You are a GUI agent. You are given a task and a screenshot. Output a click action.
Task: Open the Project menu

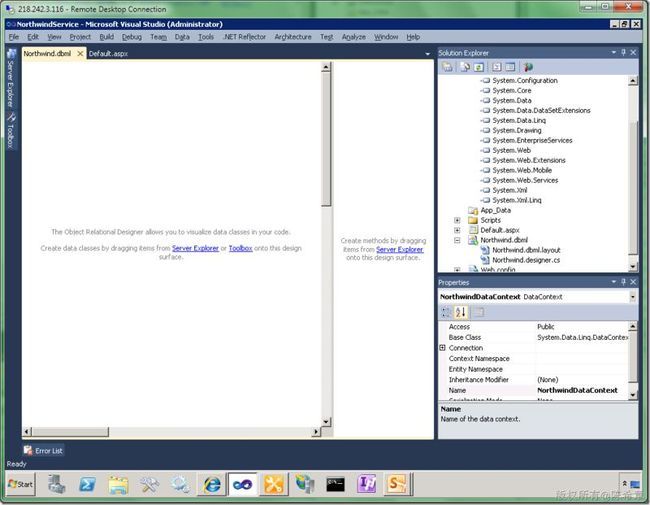pyautogui.click(x=80, y=37)
